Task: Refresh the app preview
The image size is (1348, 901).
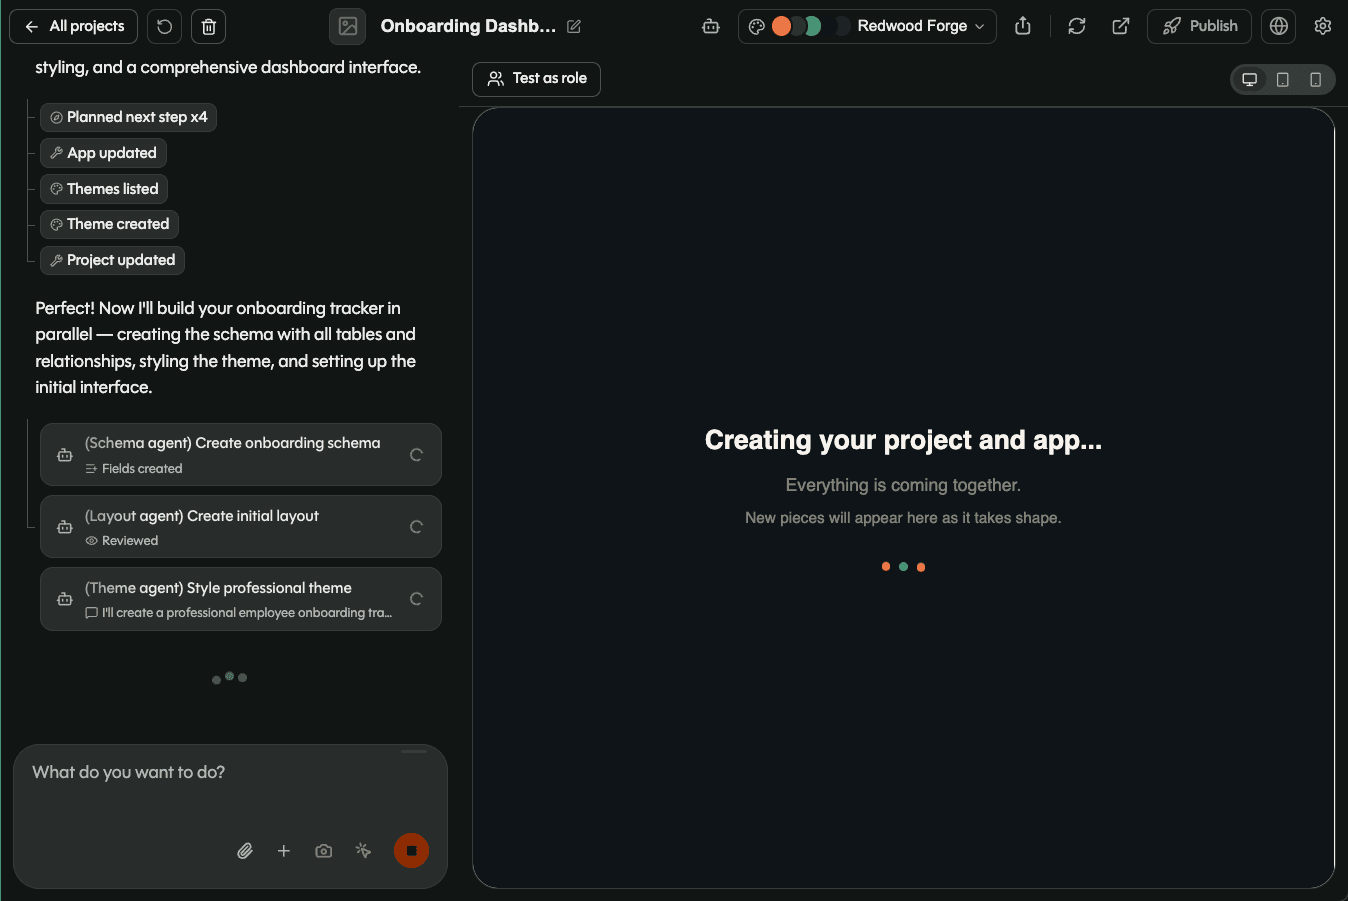Action: click(1077, 26)
